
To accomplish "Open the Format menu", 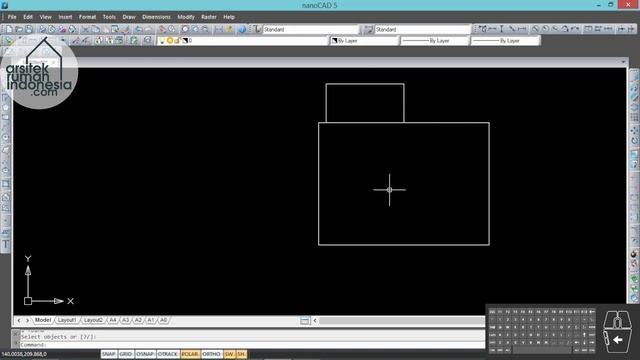I will [87, 17].
